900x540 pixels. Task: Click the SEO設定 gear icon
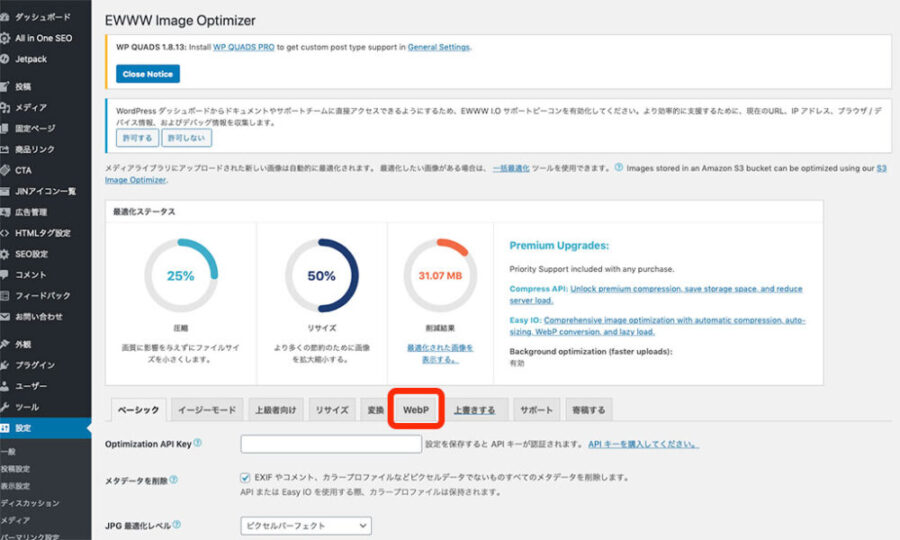tap(5, 254)
